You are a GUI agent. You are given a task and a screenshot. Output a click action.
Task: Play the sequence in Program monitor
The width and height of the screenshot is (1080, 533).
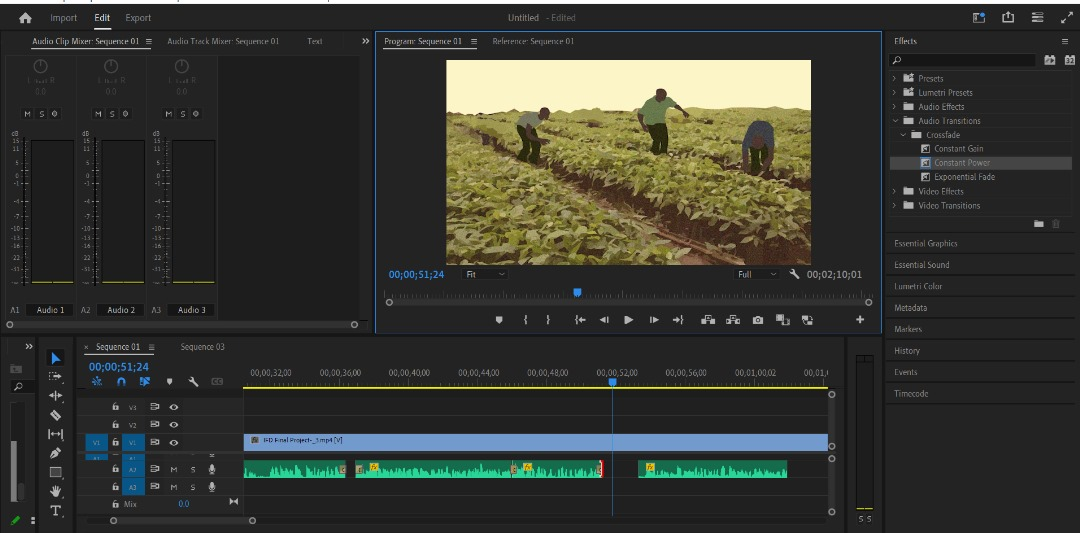pos(628,320)
